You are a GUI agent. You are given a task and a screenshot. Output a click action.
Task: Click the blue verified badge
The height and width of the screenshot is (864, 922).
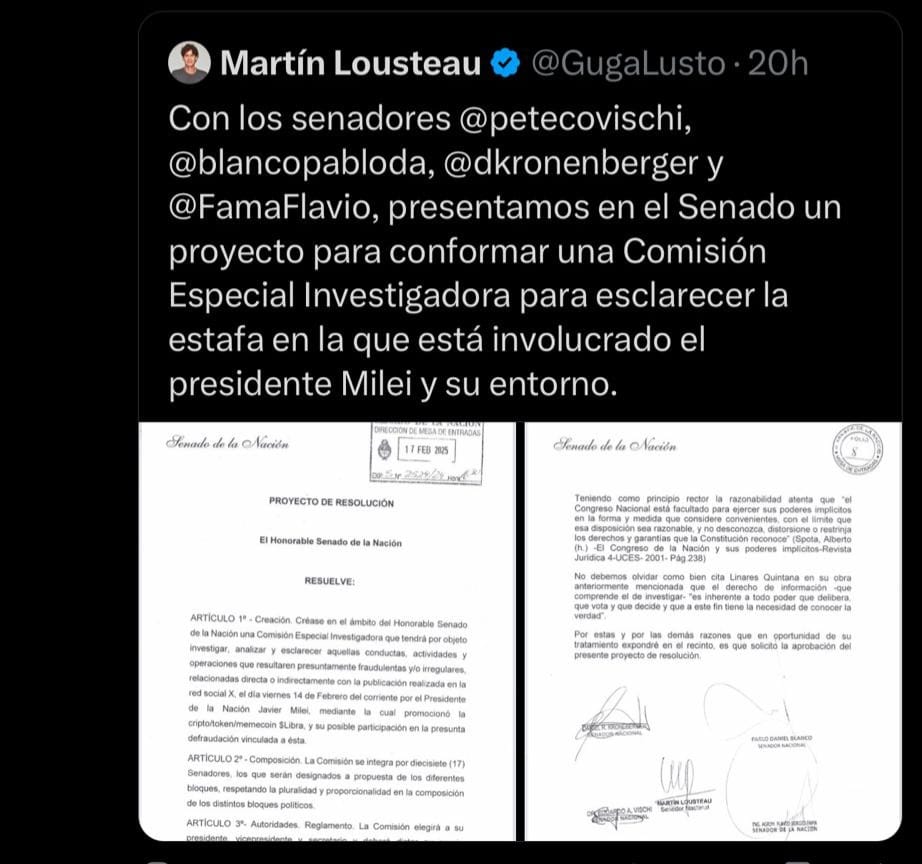506,64
